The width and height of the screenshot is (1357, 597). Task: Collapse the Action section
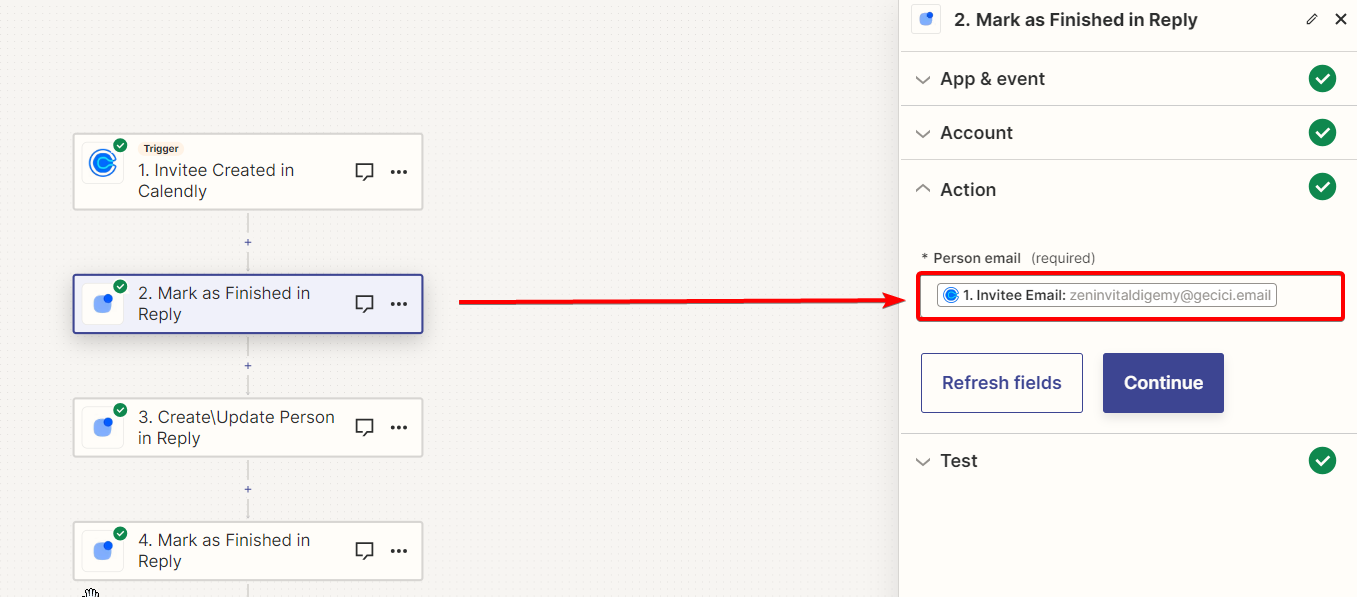[x=1128, y=187]
